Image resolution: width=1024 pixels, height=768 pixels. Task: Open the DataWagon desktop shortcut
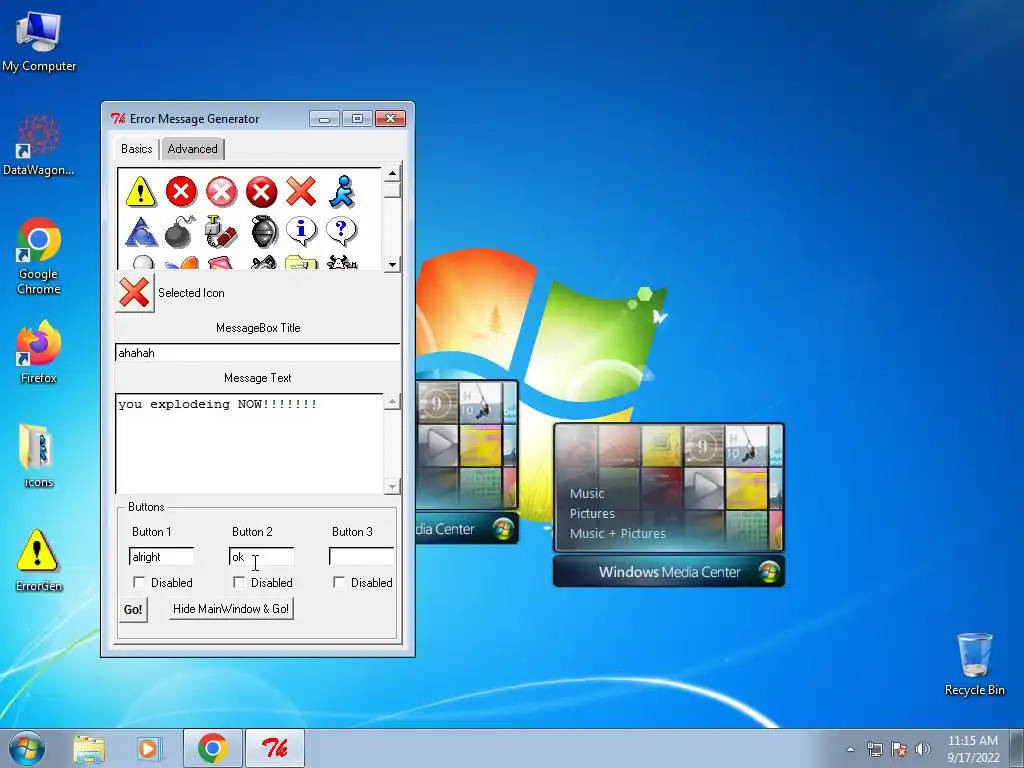tap(39, 145)
